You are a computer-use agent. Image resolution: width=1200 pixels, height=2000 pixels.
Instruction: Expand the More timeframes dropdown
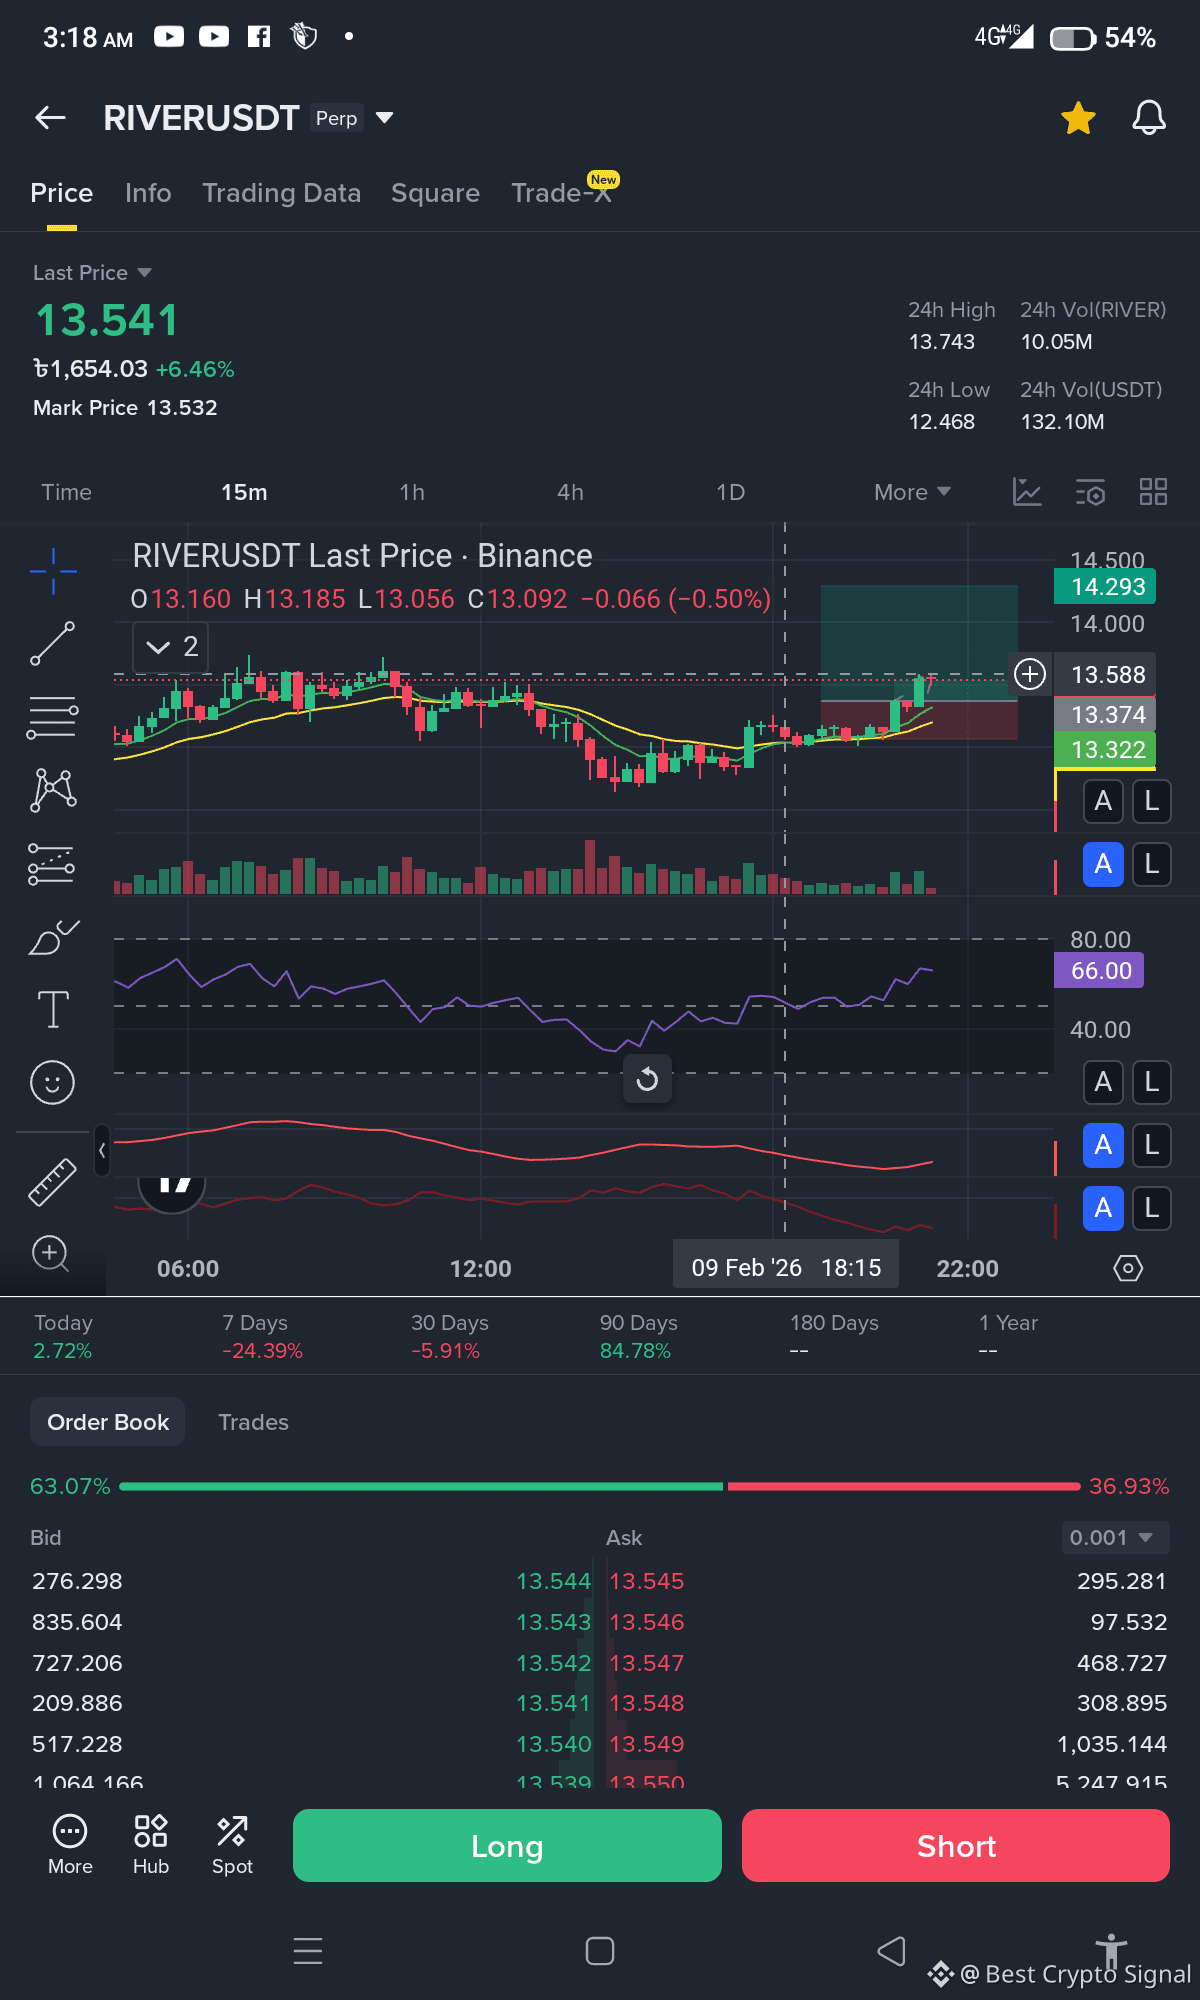[x=912, y=492]
